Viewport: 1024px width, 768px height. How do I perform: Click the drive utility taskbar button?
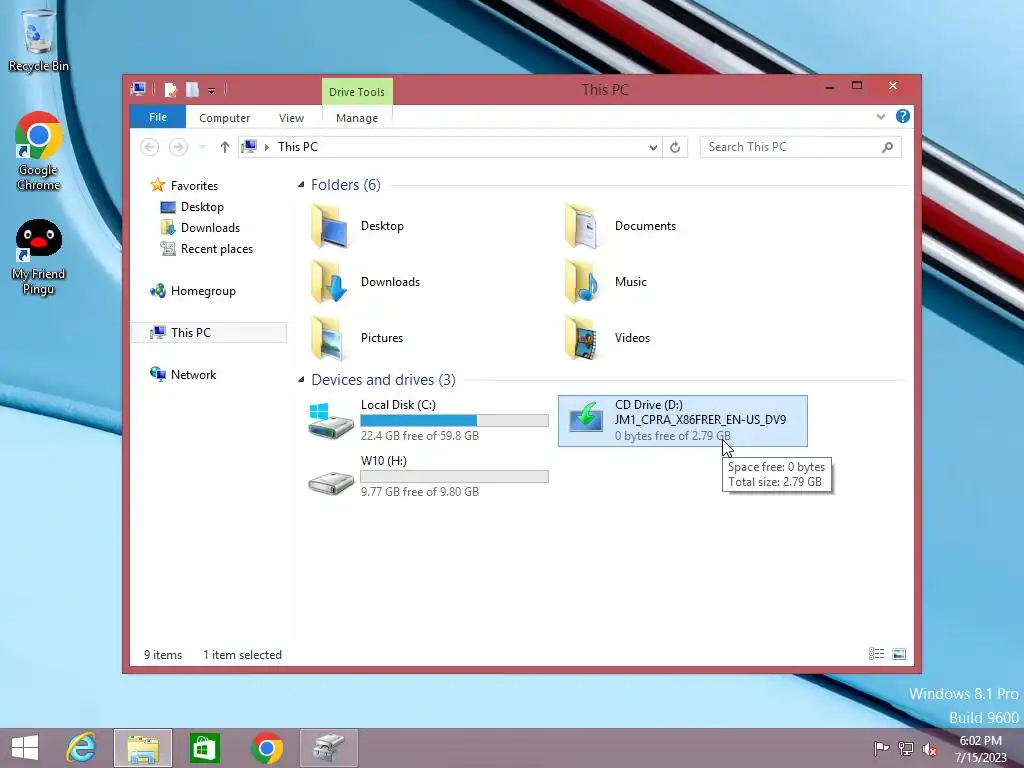(x=328, y=748)
